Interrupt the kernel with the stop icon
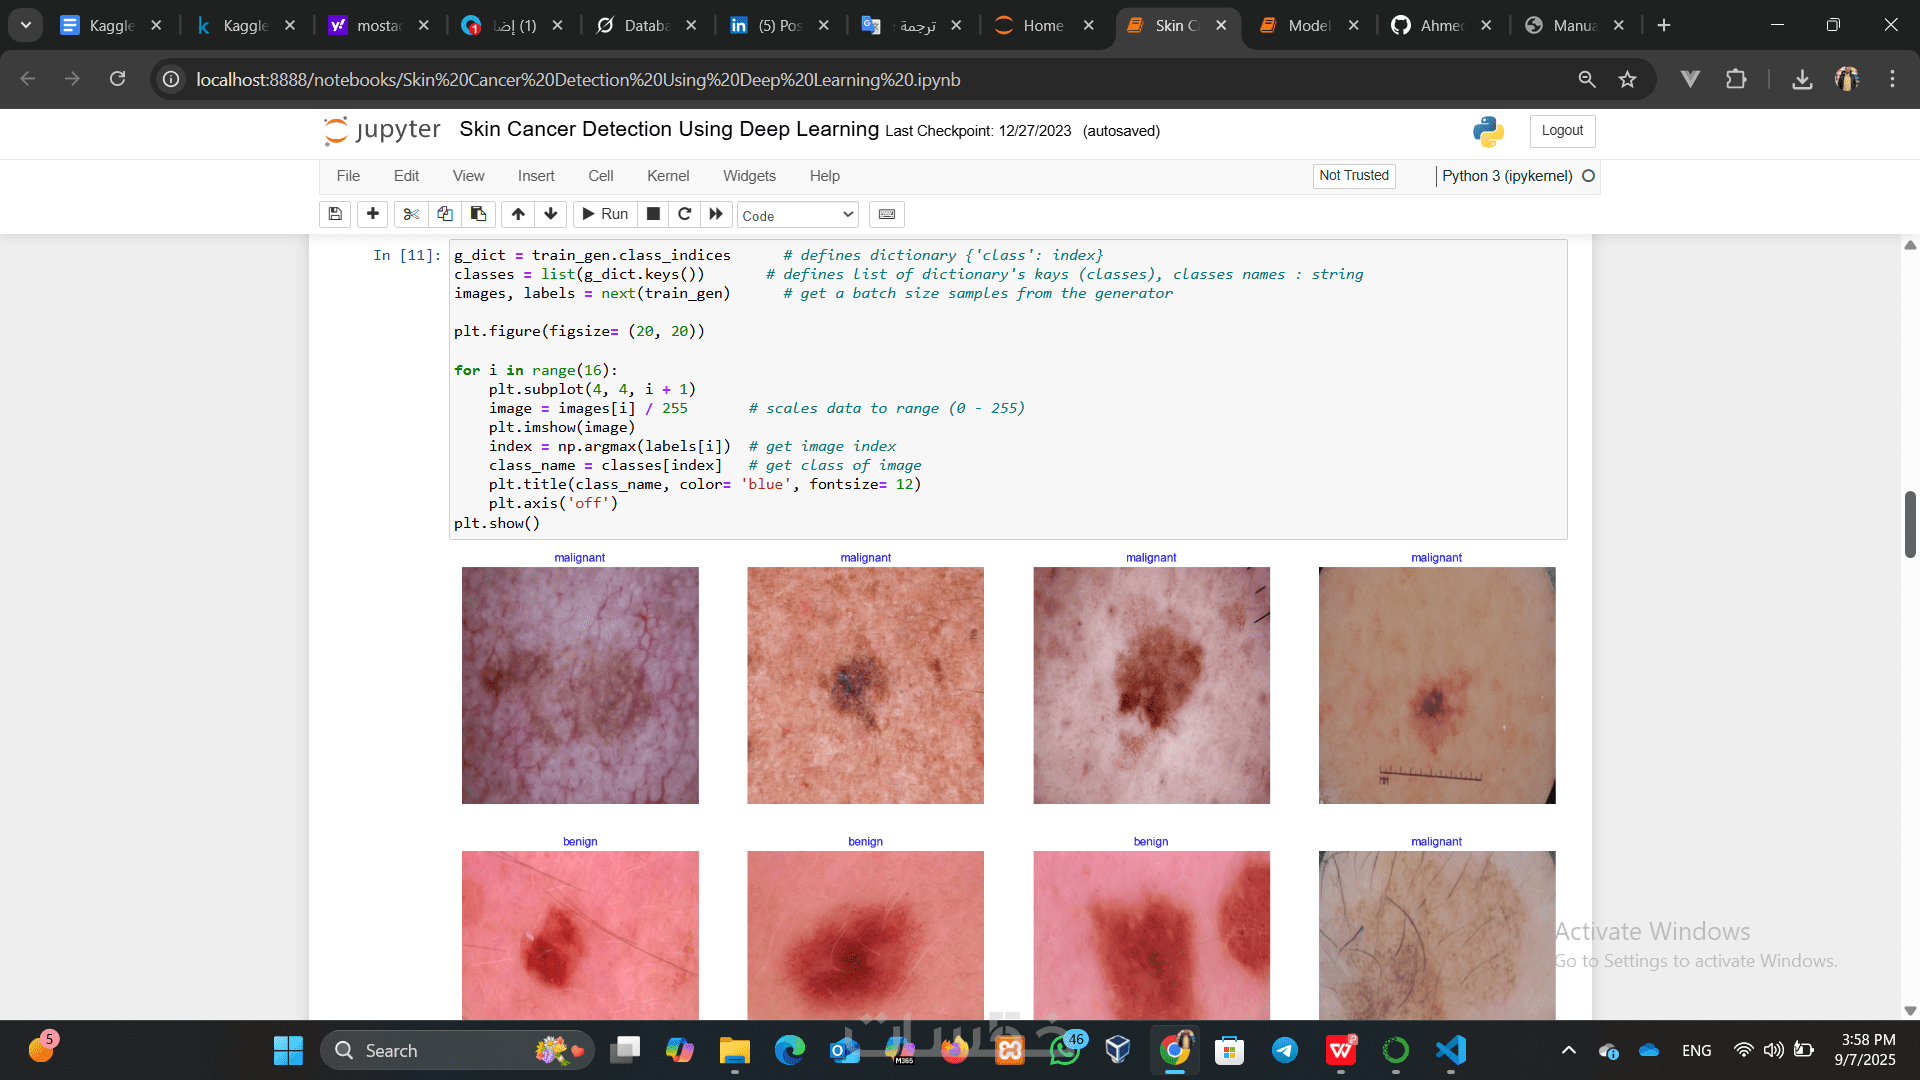The image size is (1920, 1080). tap(653, 214)
